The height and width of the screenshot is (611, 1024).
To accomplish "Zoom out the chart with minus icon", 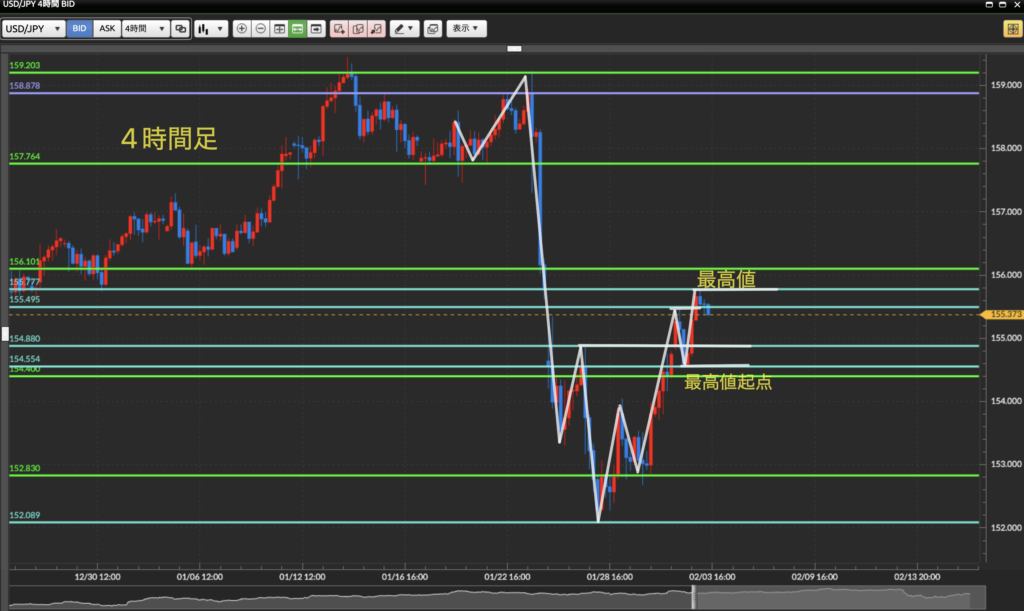I will [261, 29].
